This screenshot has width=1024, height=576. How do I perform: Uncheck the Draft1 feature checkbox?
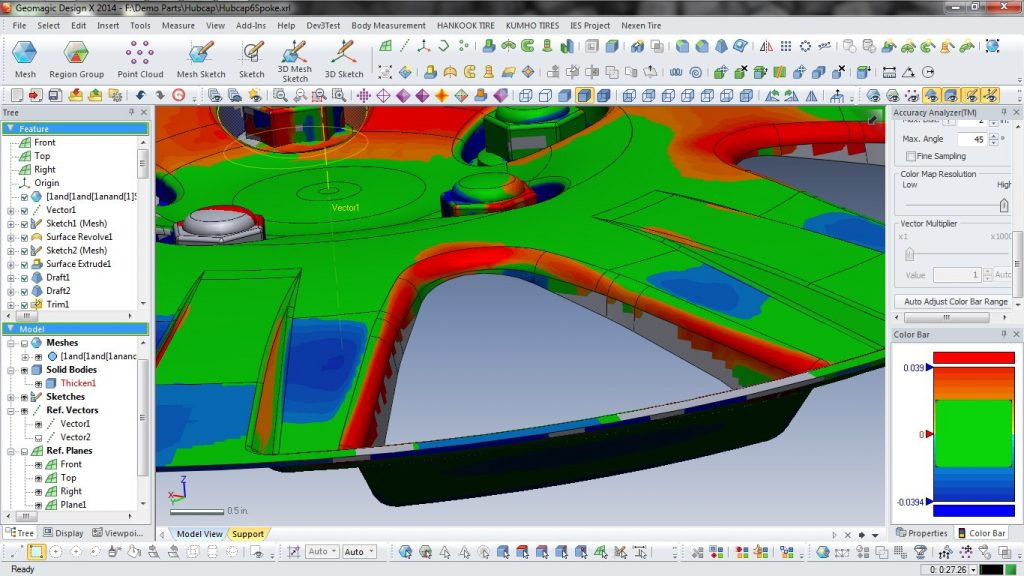tap(24, 278)
